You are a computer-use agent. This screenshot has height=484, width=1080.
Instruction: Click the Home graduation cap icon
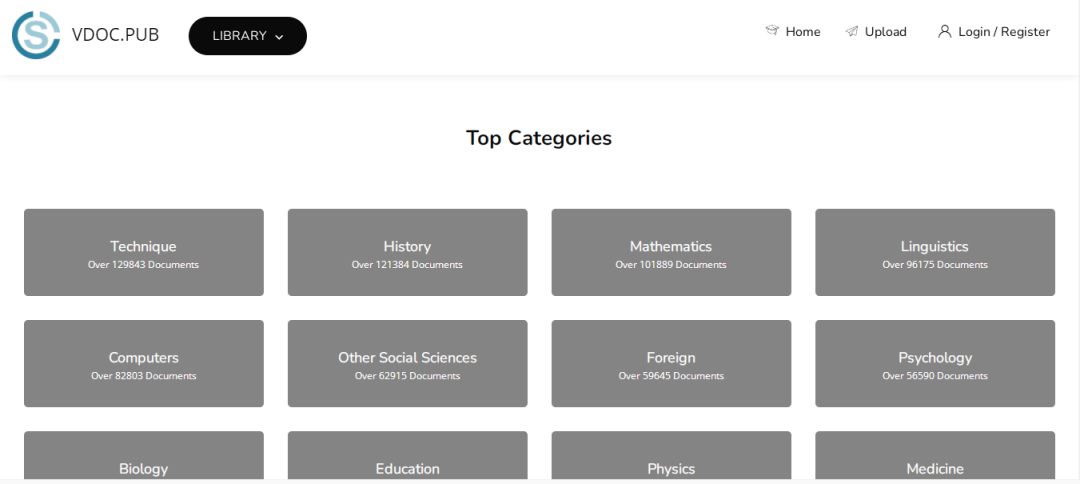(772, 31)
